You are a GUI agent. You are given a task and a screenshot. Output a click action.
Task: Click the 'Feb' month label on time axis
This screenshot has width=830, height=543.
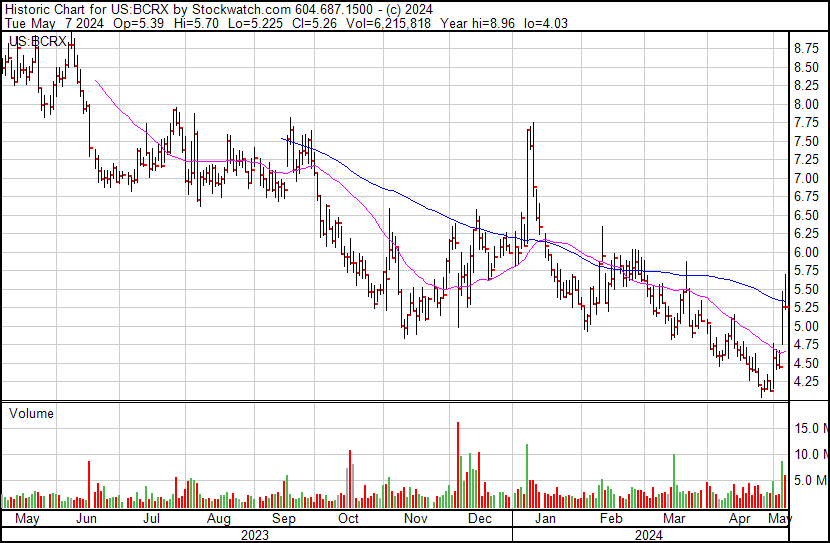coord(611,518)
